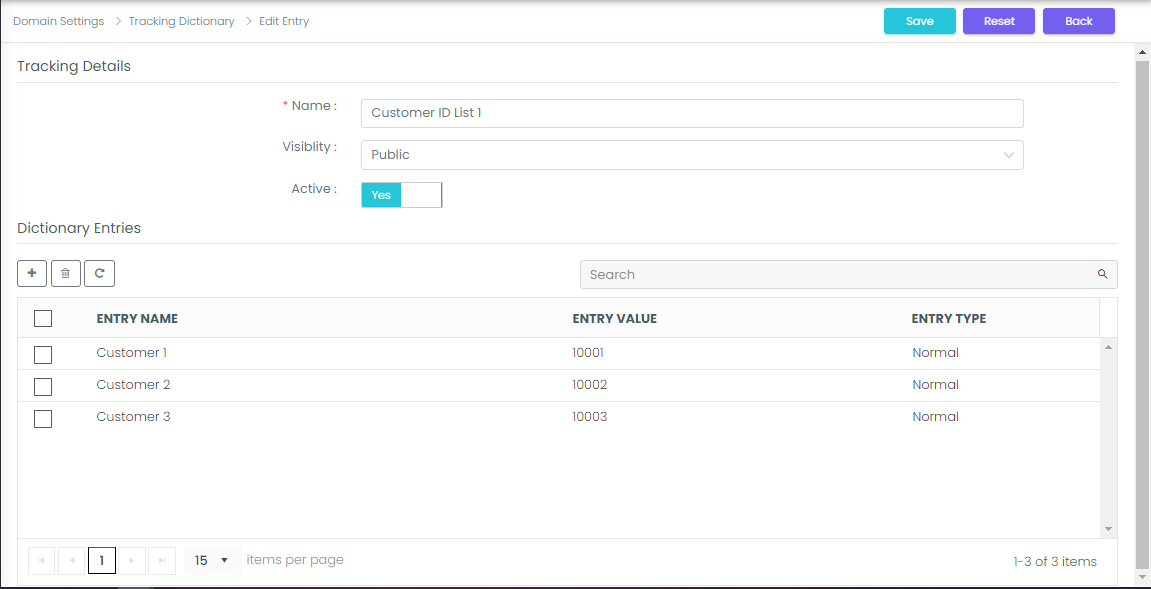This screenshot has width=1151, height=589.
Task: Click the search magnifier icon
Action: [x=1103, y=274]
